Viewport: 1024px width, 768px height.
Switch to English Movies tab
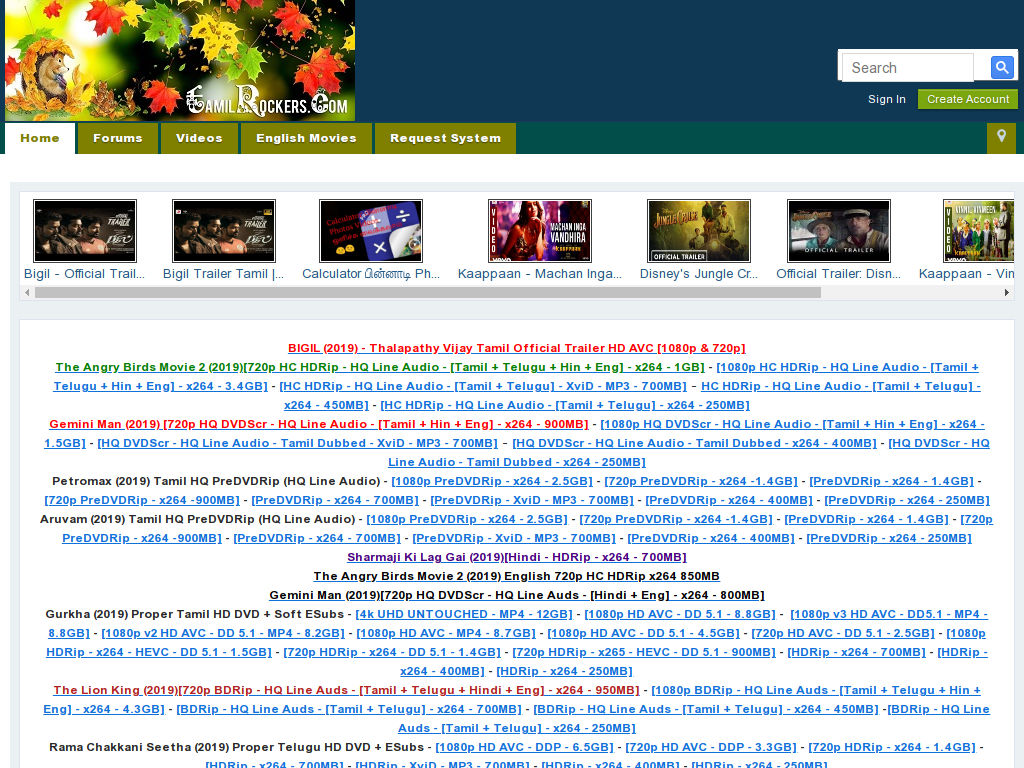(306, 138)
